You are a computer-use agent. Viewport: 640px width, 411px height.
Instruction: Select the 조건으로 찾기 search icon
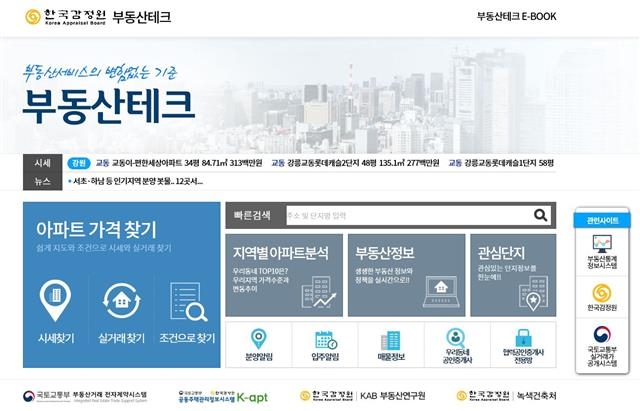point(187,300)
